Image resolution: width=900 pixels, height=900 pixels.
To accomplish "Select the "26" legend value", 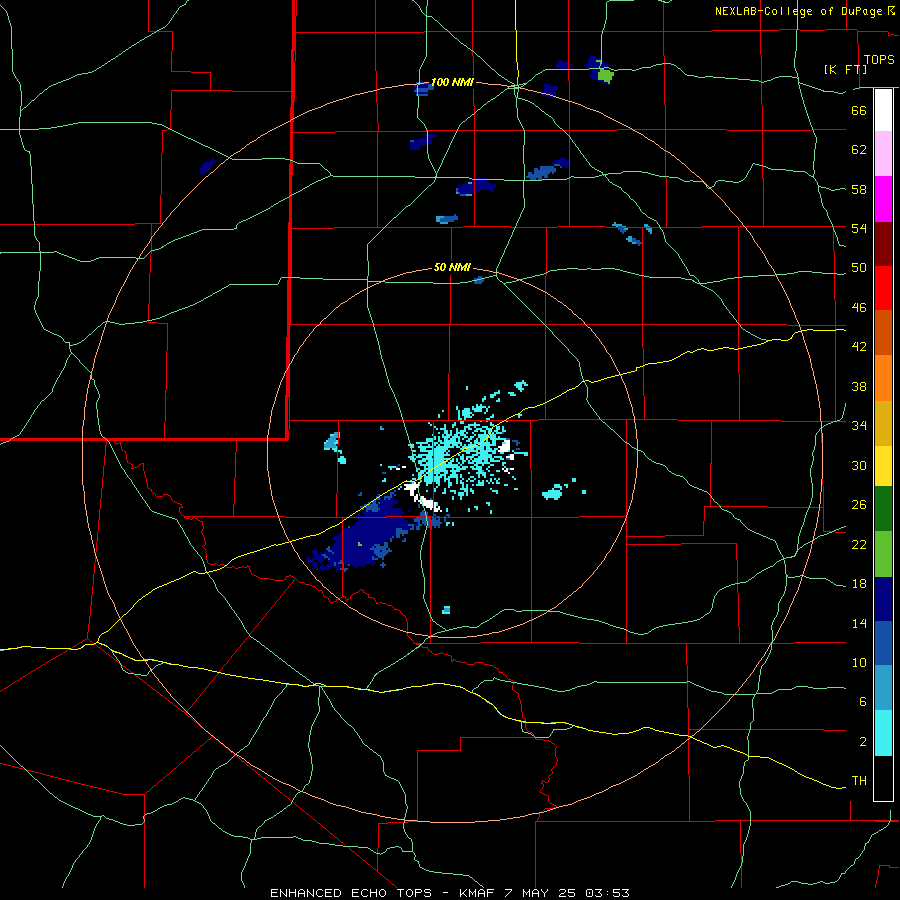I will pyautogui.click(x=859, y=505).
